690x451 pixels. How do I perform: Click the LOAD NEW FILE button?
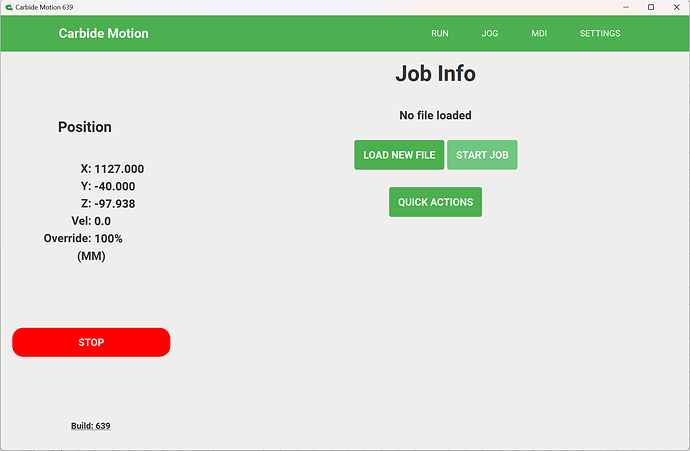[399, 155]
